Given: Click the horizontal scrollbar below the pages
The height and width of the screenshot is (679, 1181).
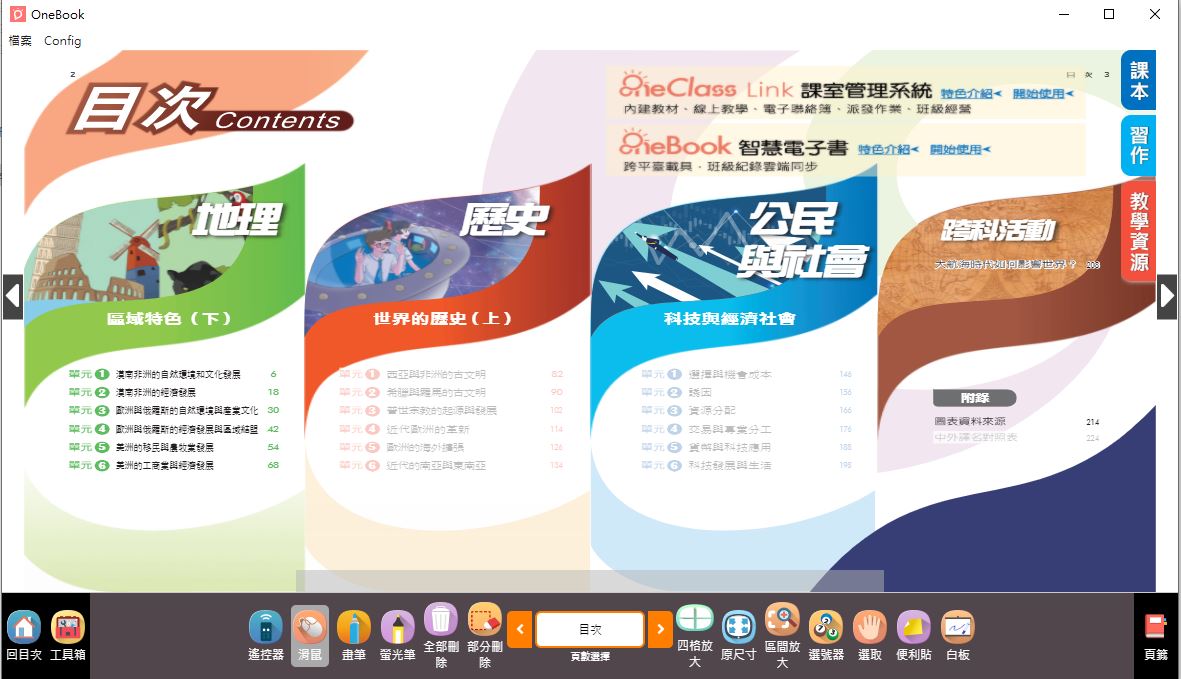Looking at the screenshot, I should tap(590, 580).
